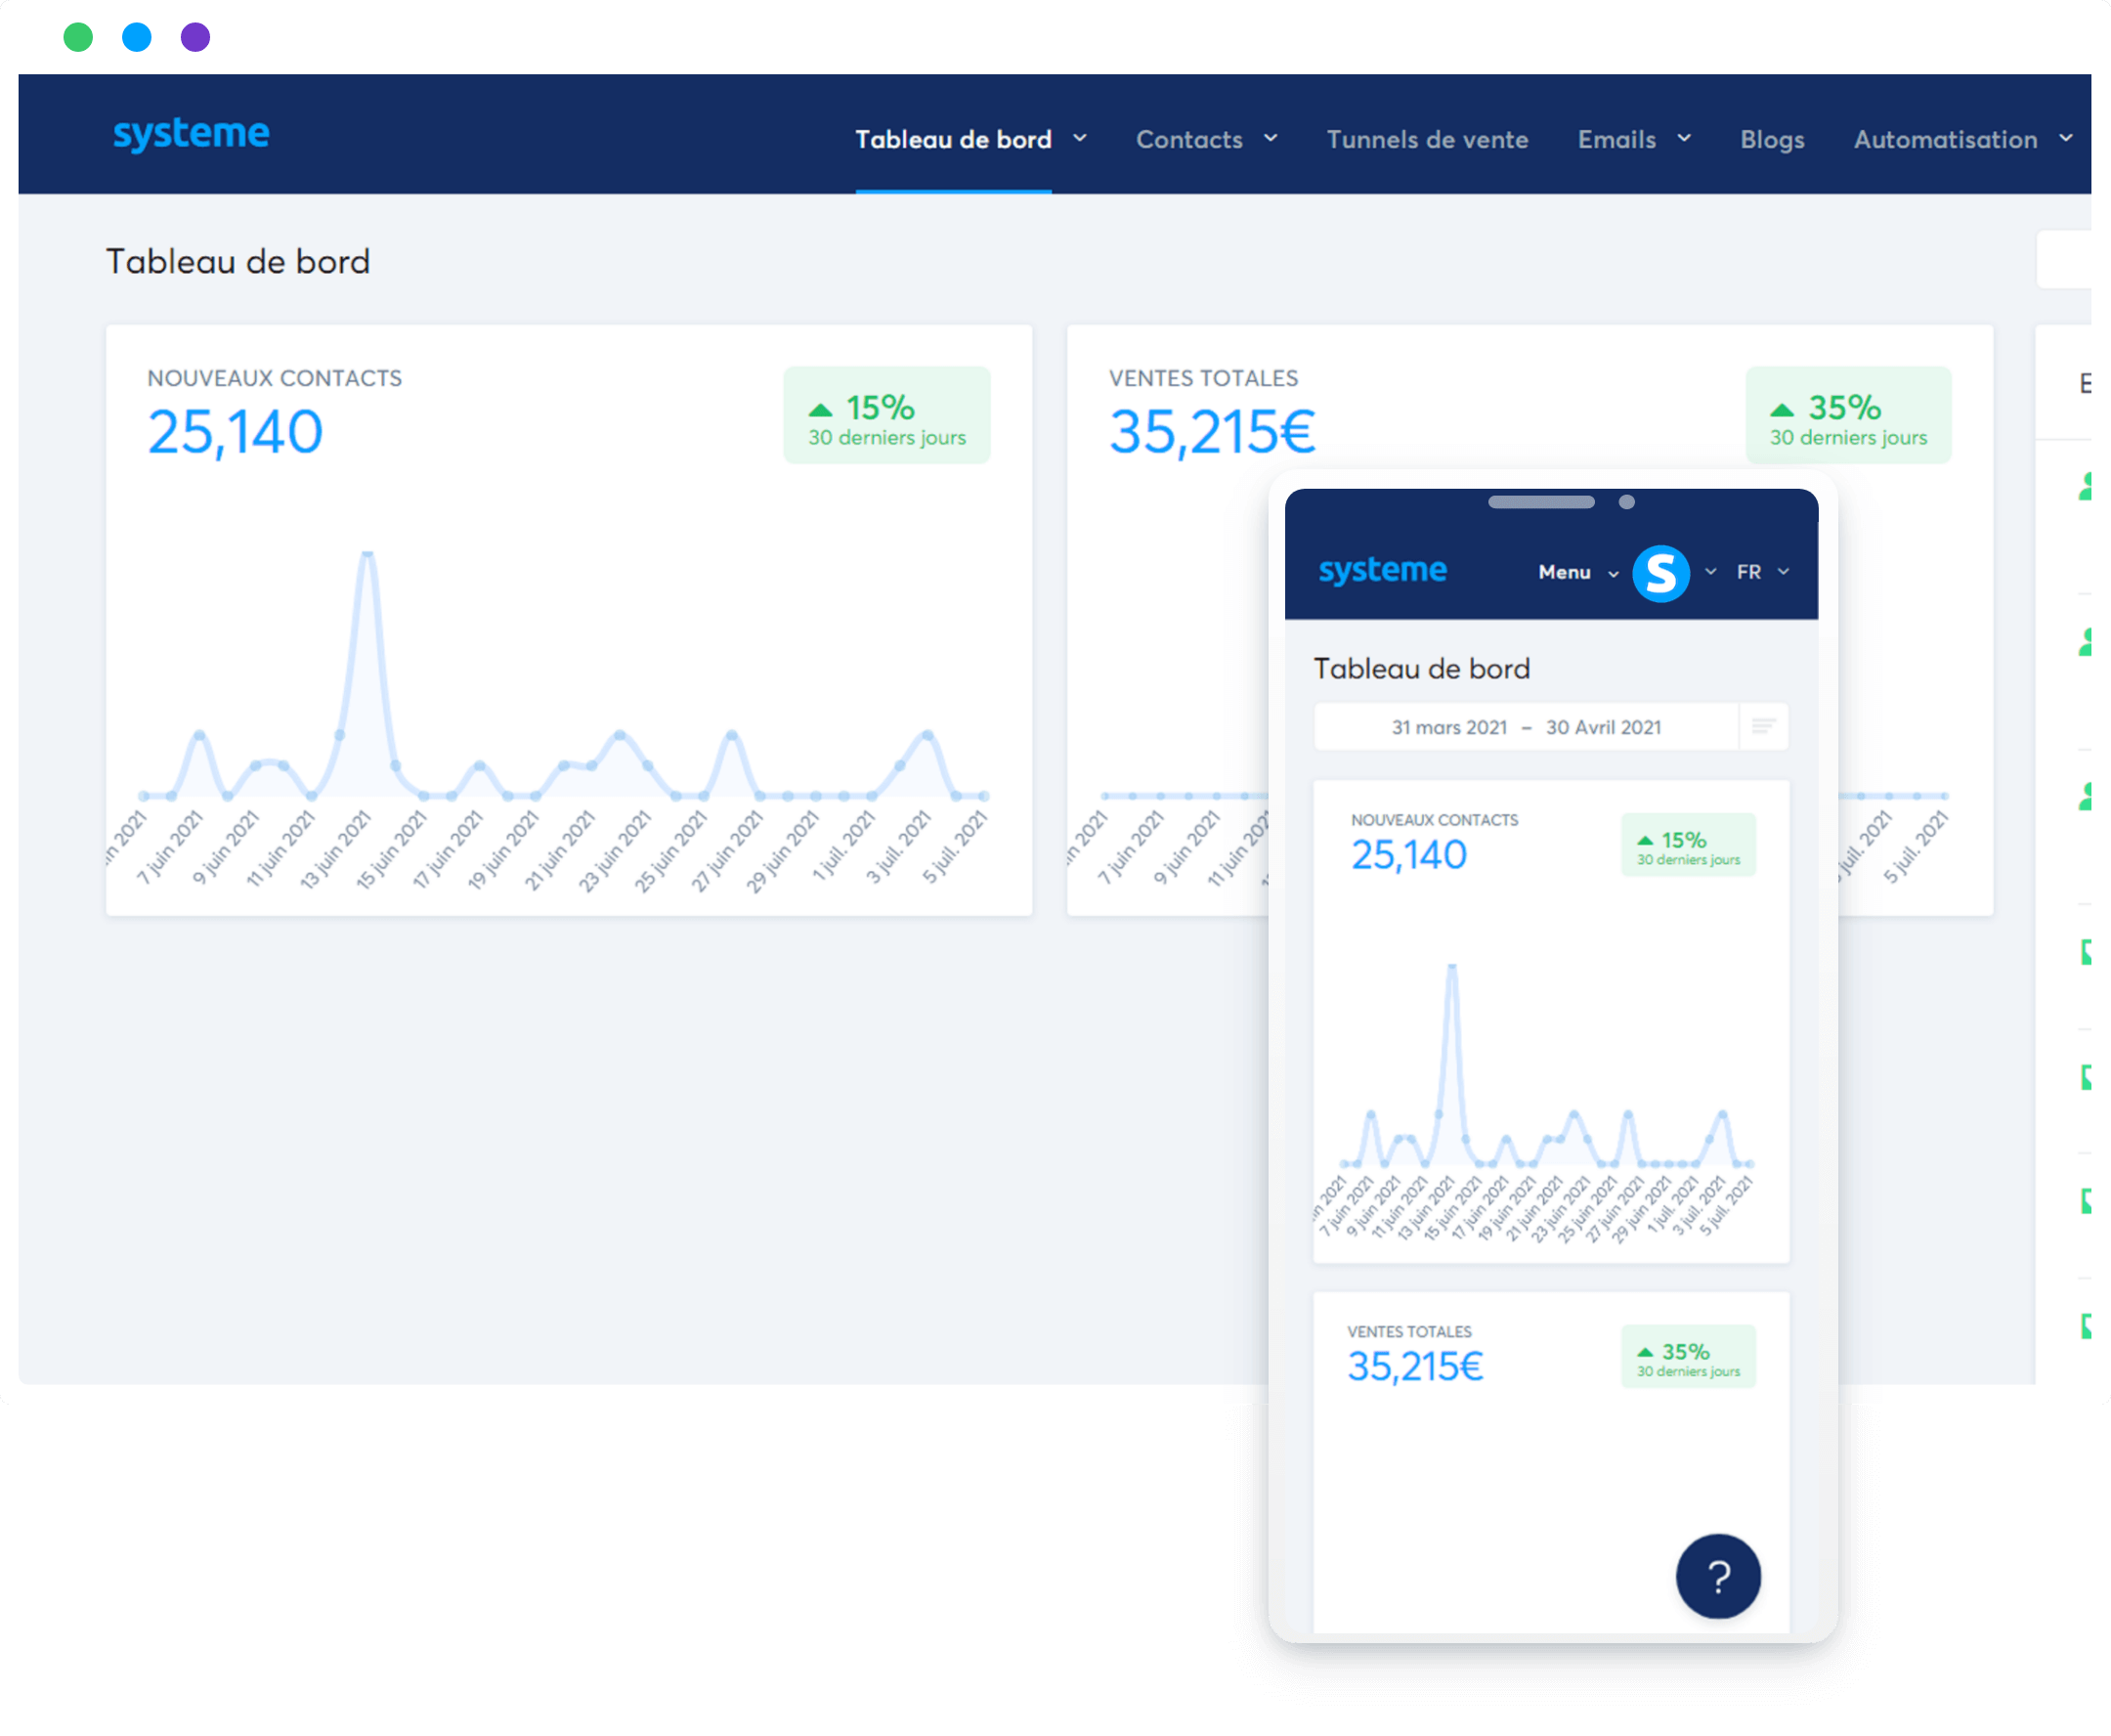2111x1736 pixels.
Task: Click the filter lines icon beside date range
Action: [1764, 727]
